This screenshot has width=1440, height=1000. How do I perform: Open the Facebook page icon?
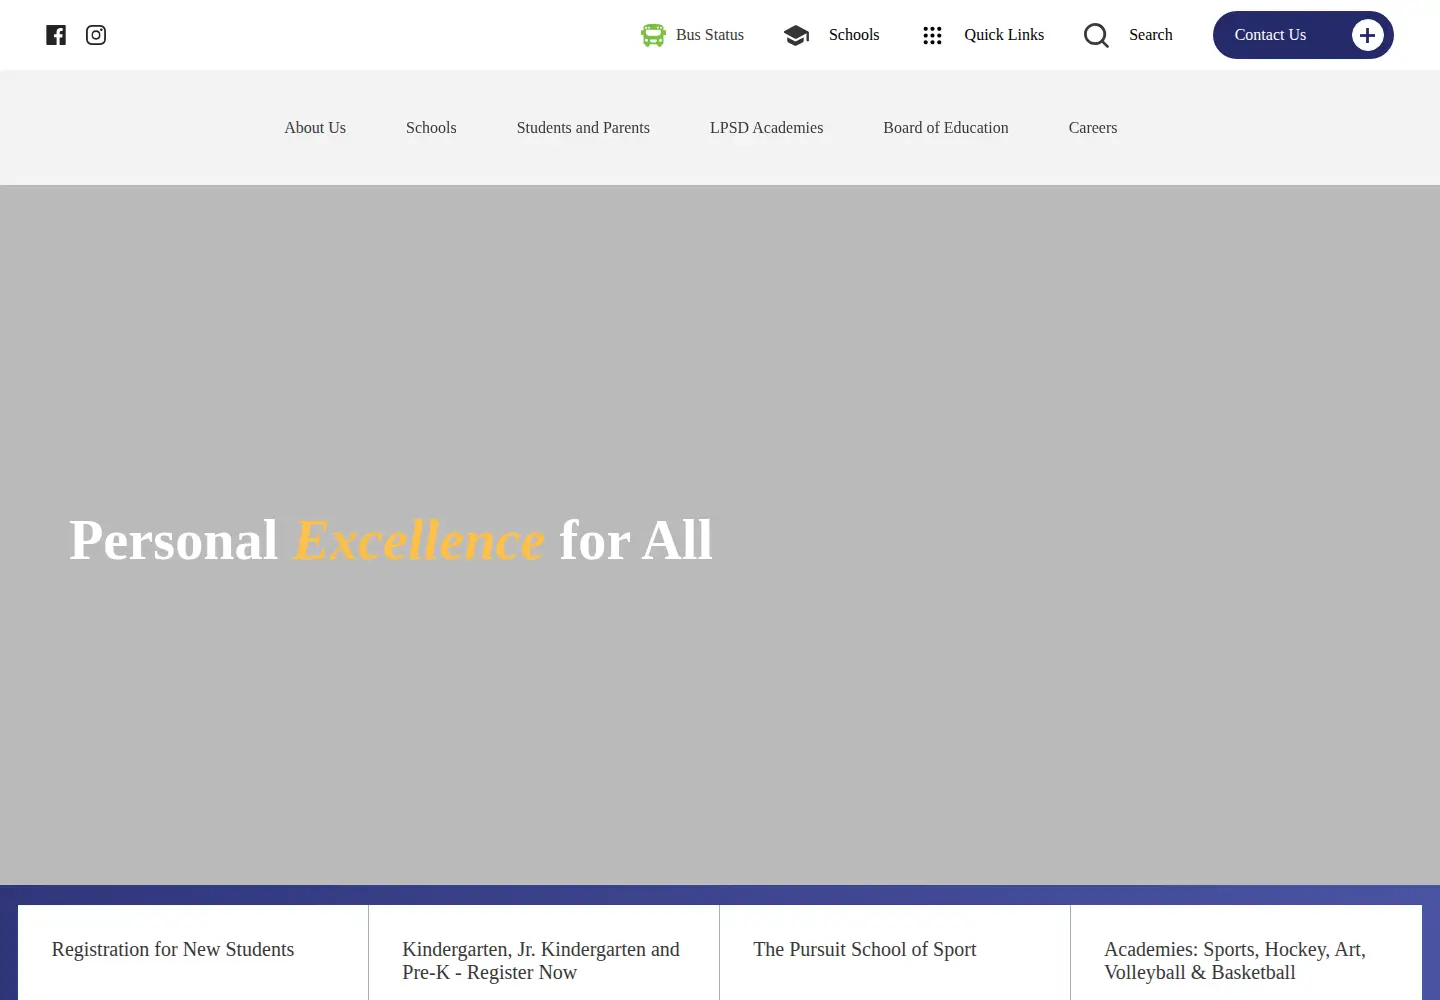(56, 35)
